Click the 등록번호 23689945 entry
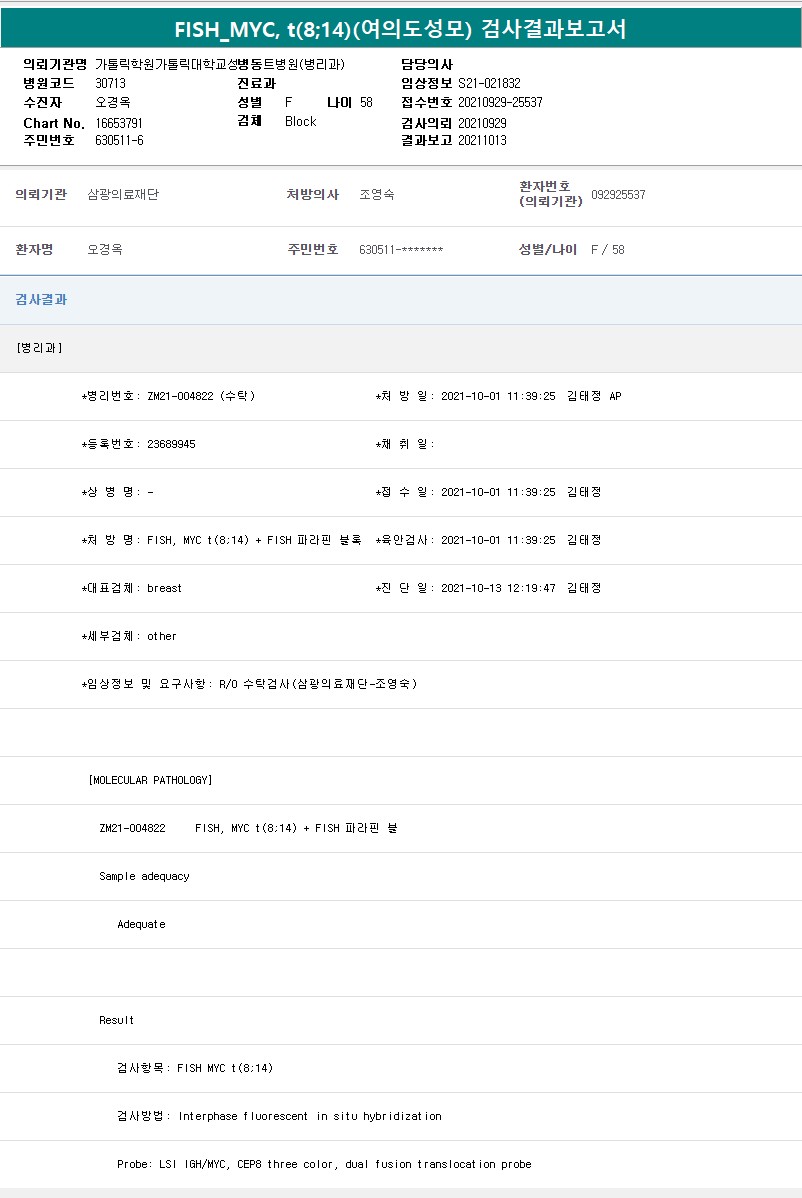802x1198 pixels. [138, 444]
